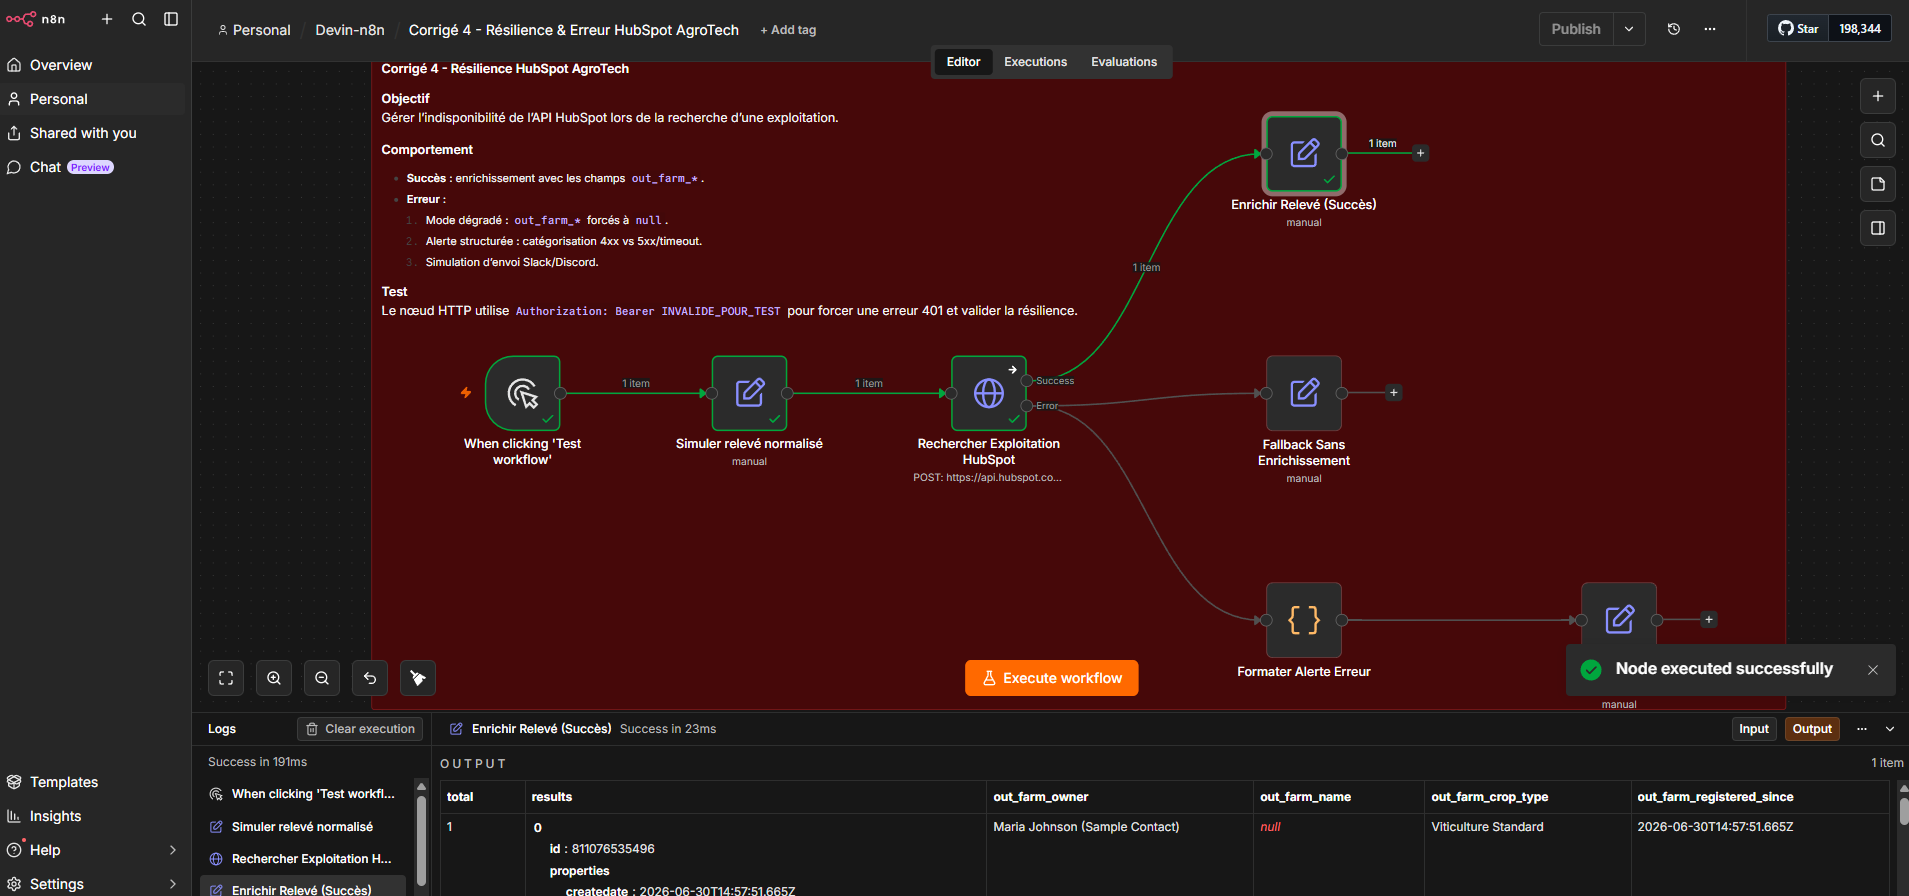
Task: Select the Fallback Sans Enrichissement node
Action: pos(1304,393)
